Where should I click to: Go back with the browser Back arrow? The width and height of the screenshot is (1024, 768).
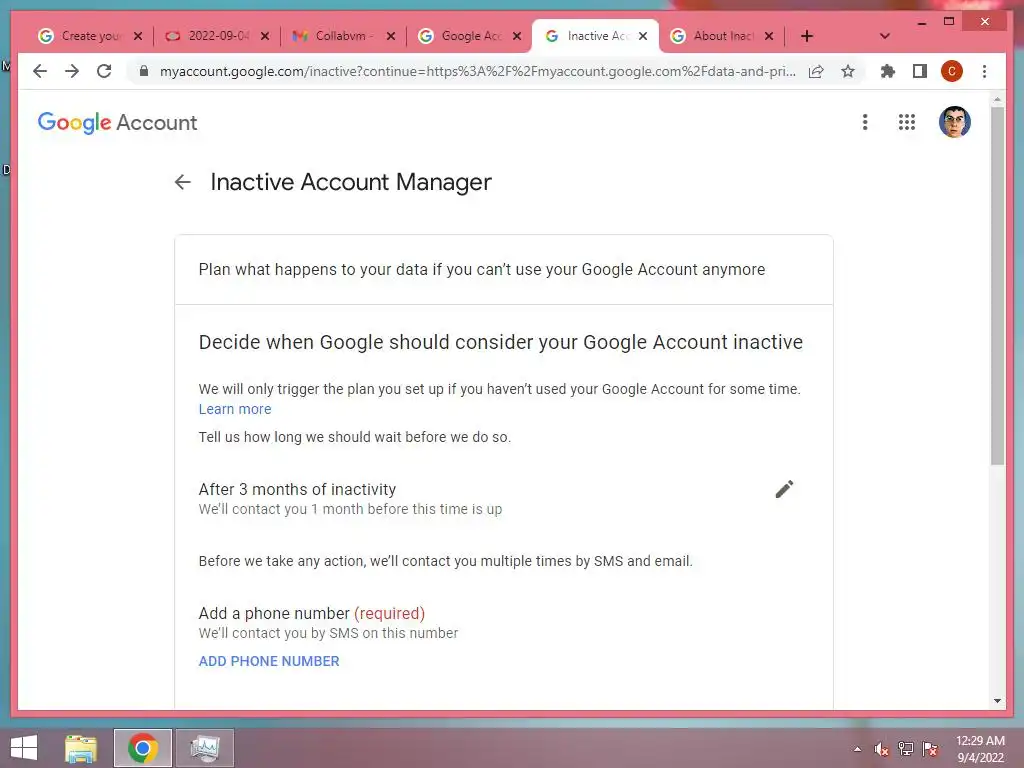point(40,71)
